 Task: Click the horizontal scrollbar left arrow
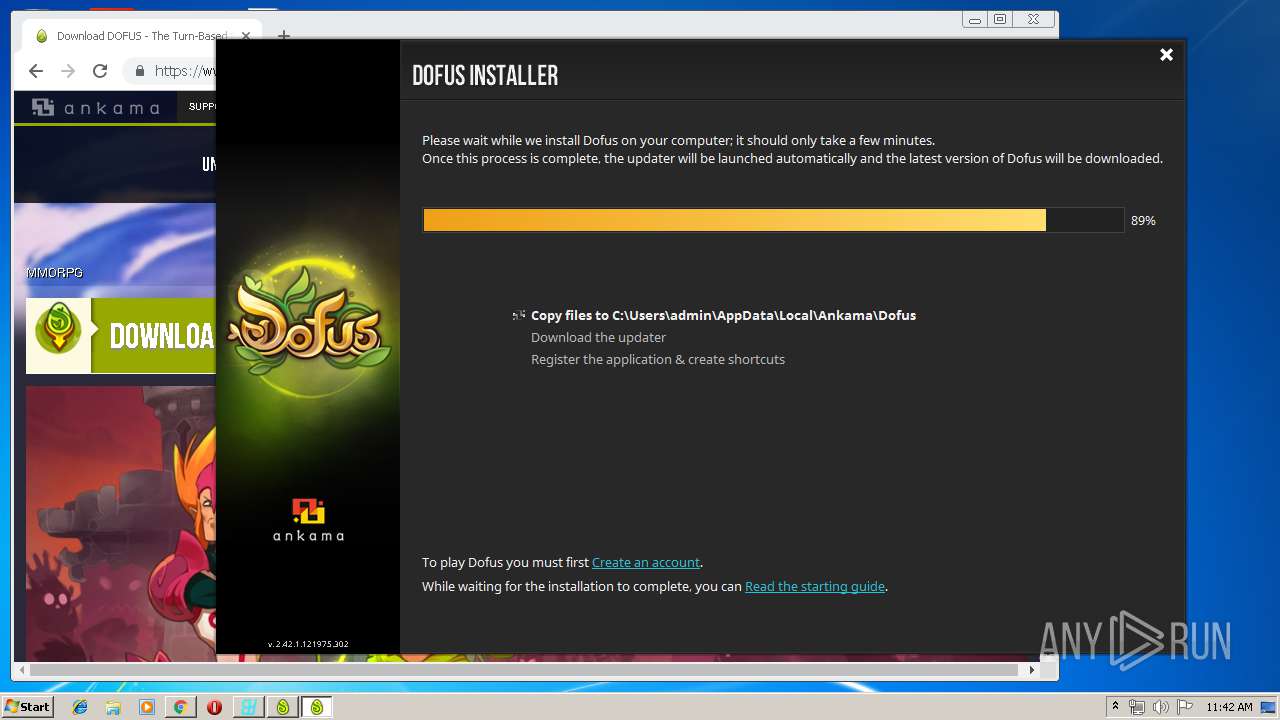pyautogui.click(x=21, y=670)
